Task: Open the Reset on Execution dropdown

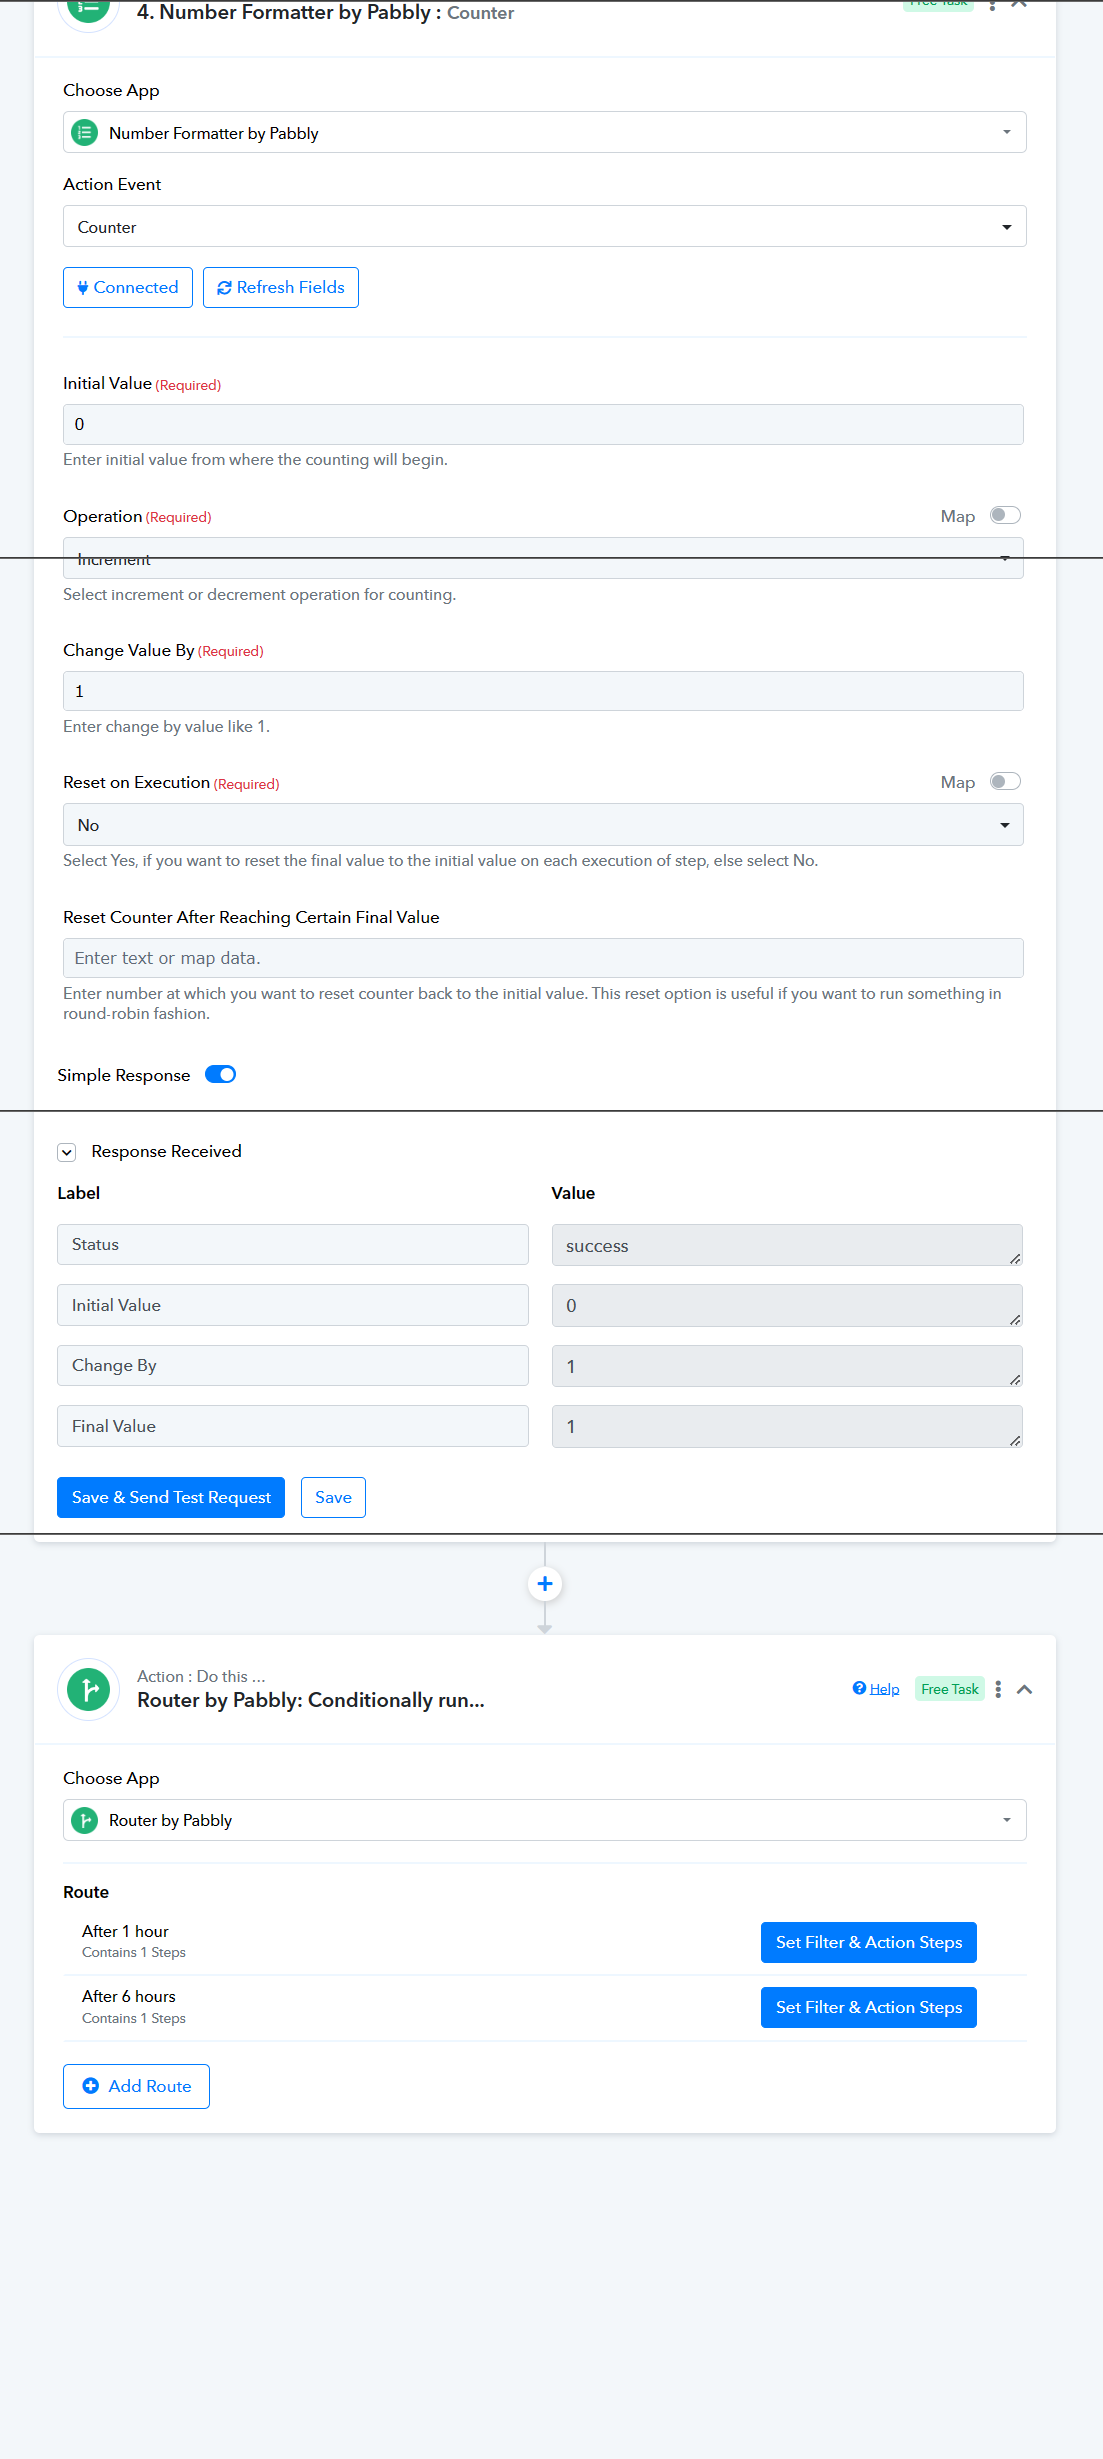Action: click(x=543, y=825)
